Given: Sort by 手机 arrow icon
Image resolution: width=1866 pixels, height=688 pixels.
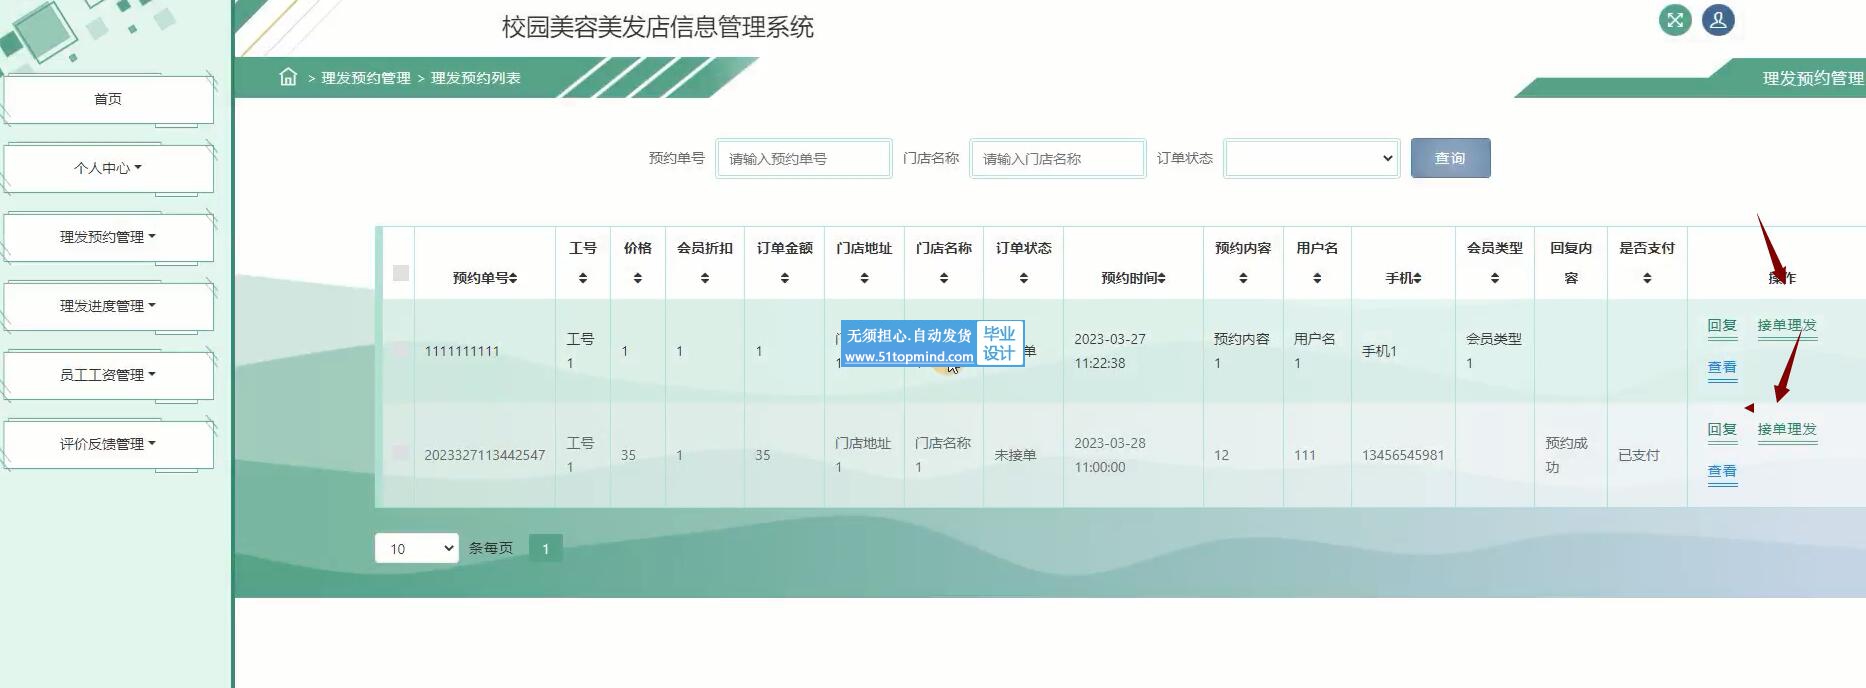Looking at the screenshot, I should pyautogui.click(x=1418, y=278).
